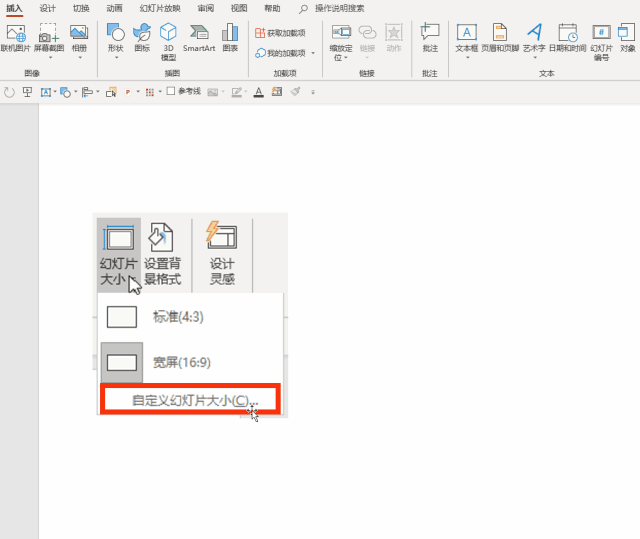Insert slide number via 幻灯片编号
The width and height of the screenshot is (640, 539).
[x=601, y=42]
